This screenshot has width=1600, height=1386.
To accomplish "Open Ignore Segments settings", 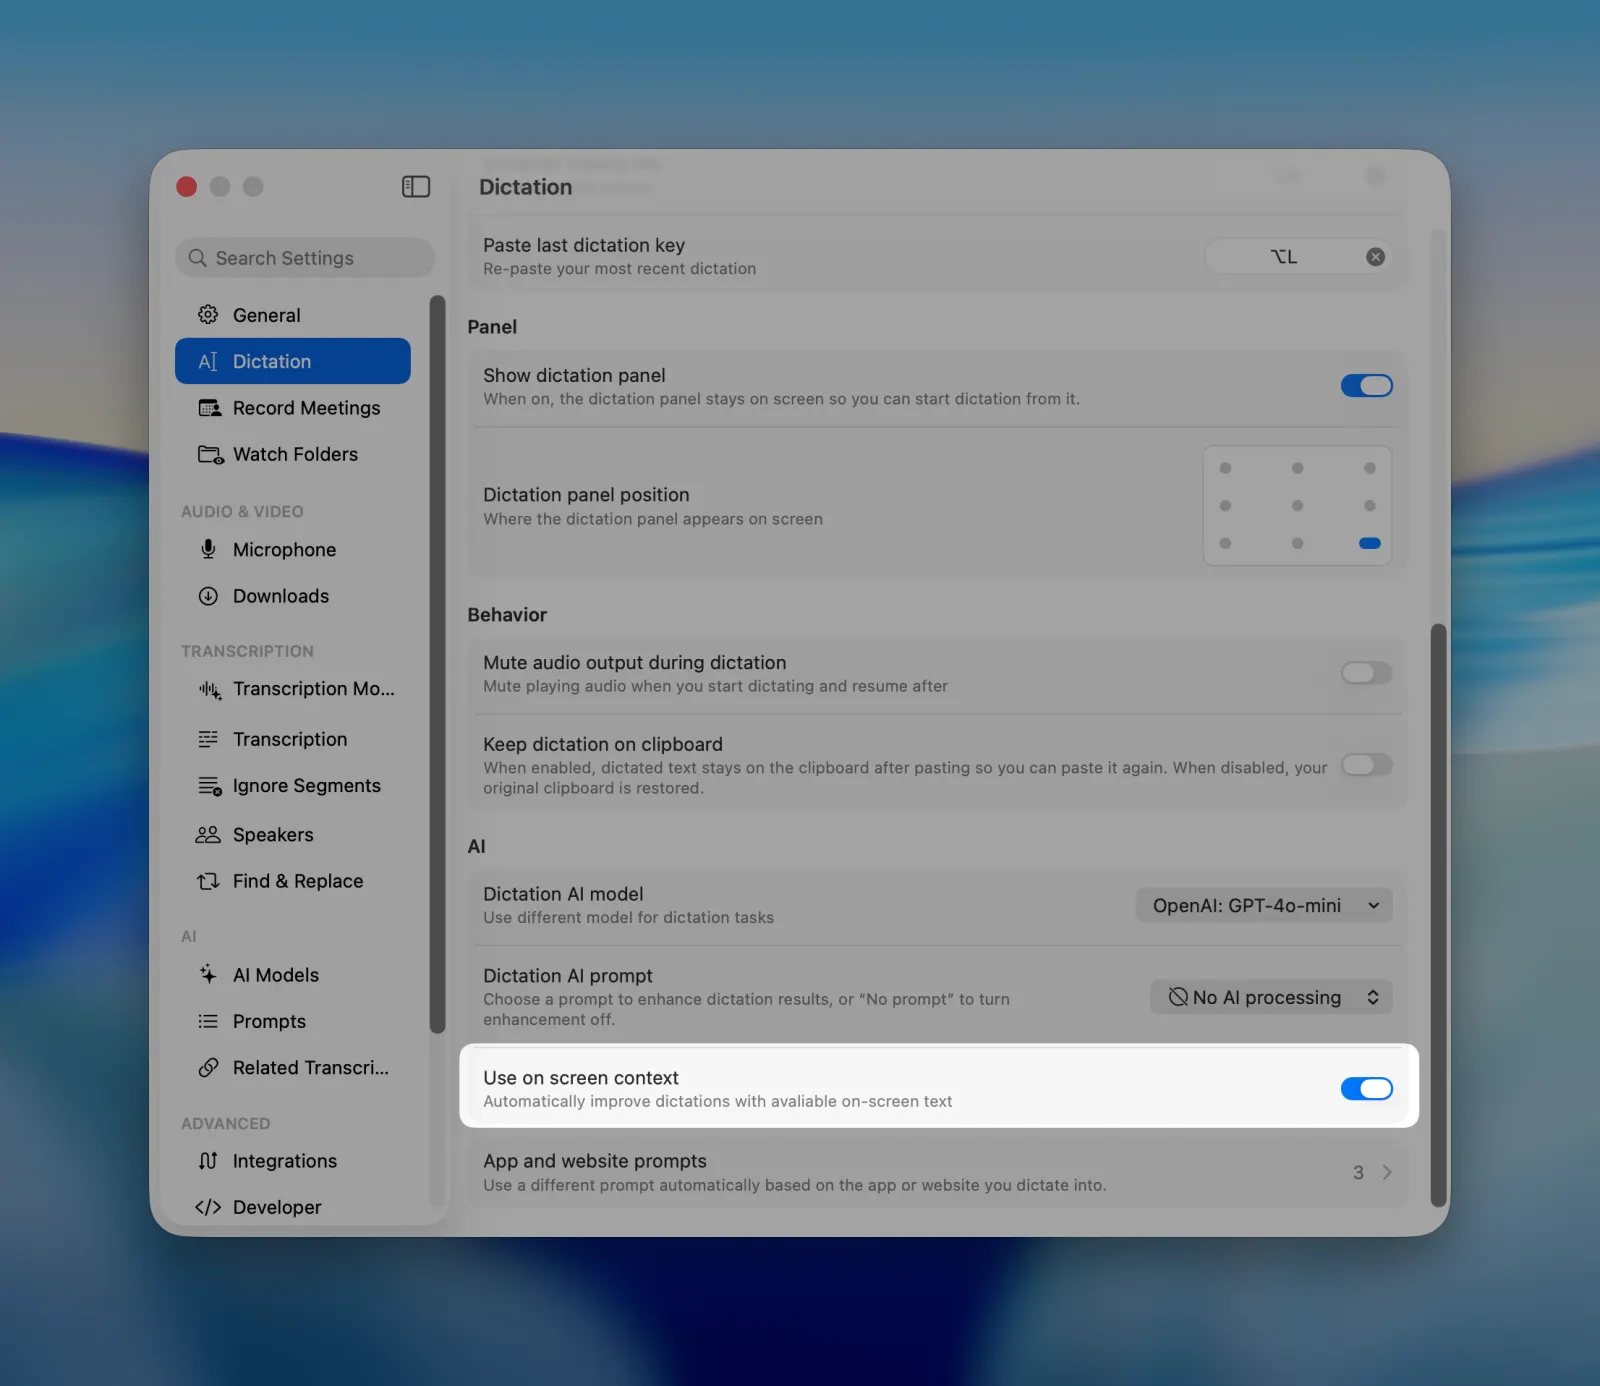I will [293, 786].
